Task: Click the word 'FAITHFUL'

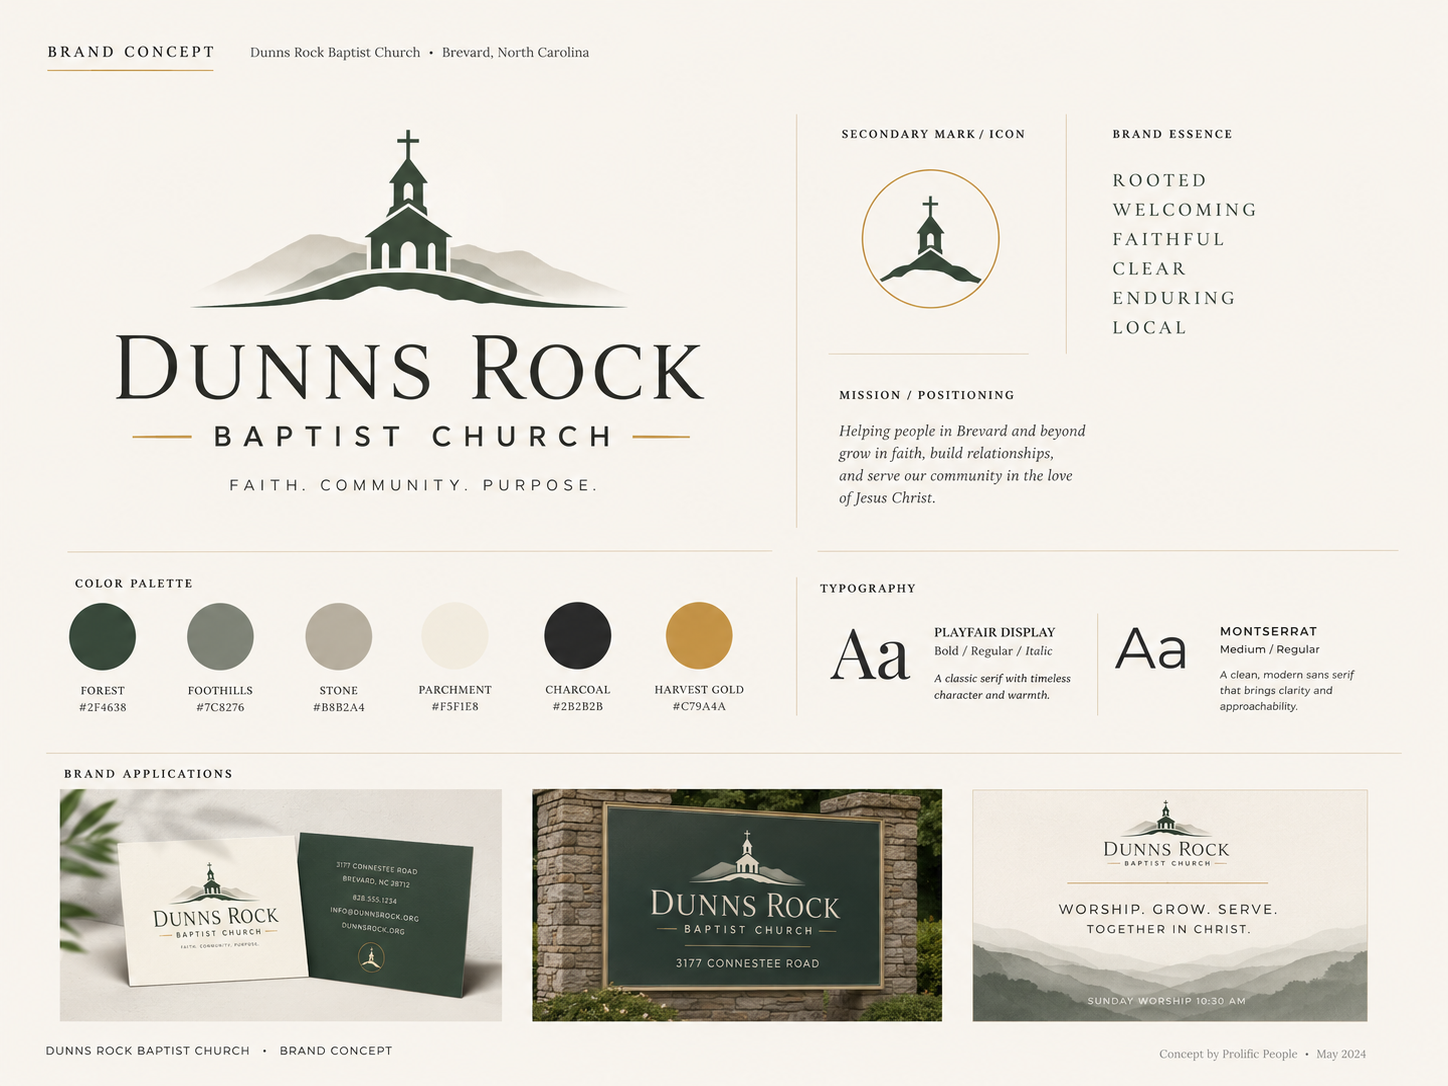Action: [x=1169, y=240]
